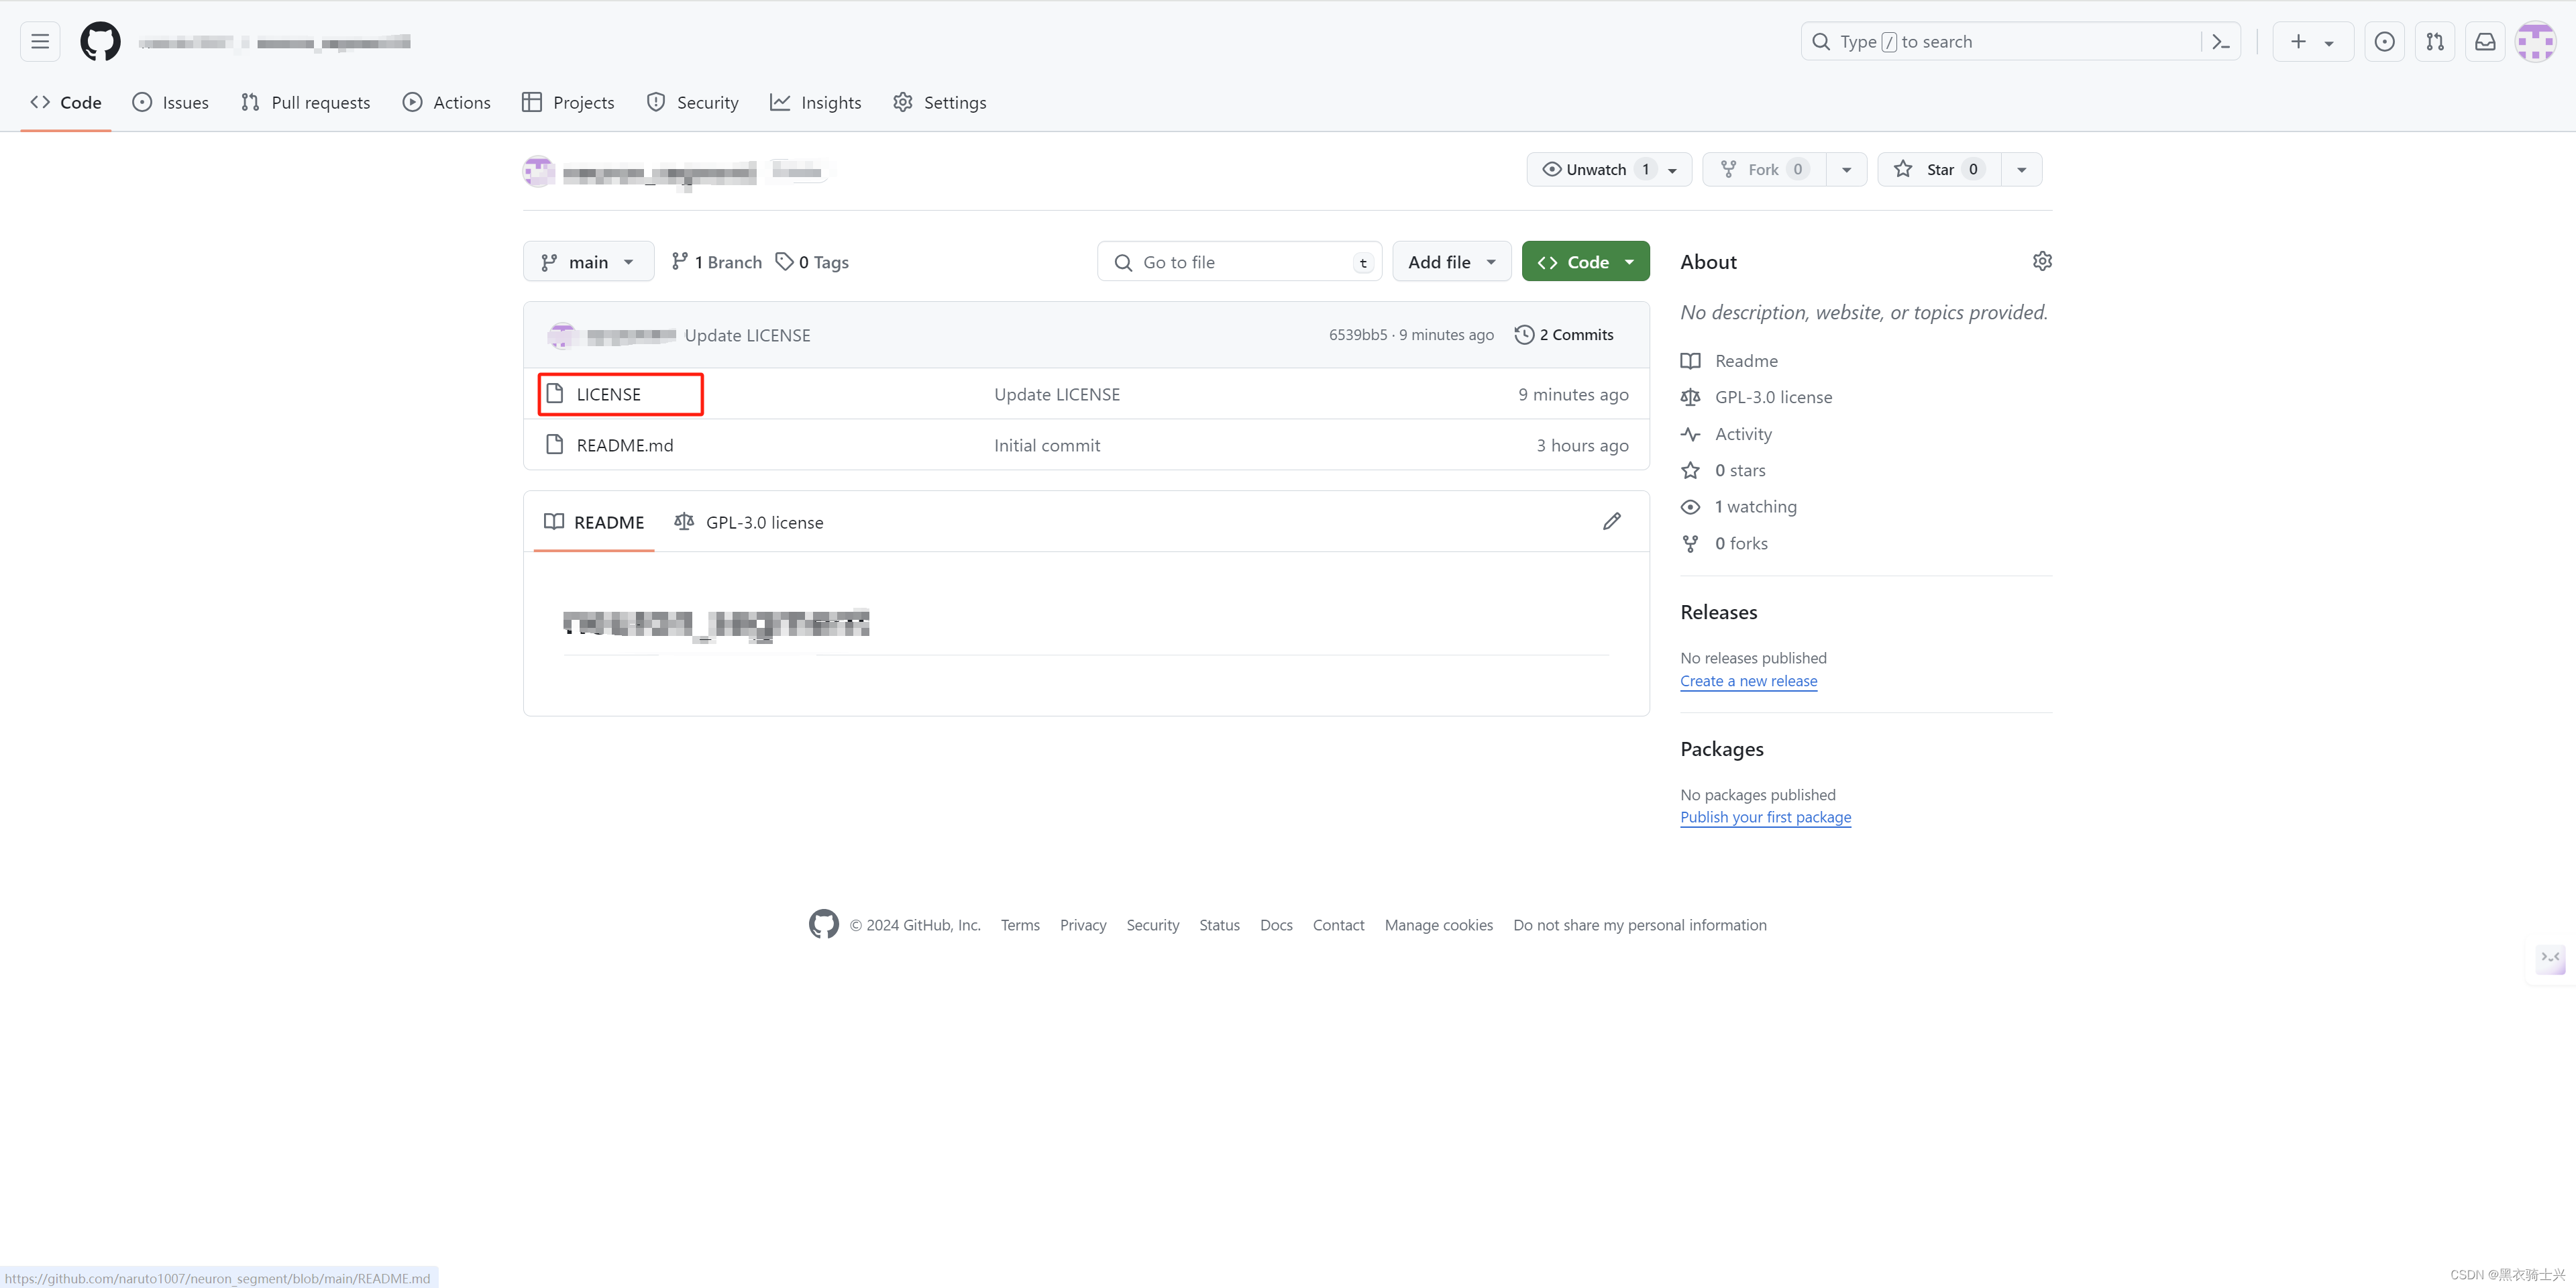Open the About settings gear icon
The width and height of the screenshot is (2576, 1288).
(2042, 261)
